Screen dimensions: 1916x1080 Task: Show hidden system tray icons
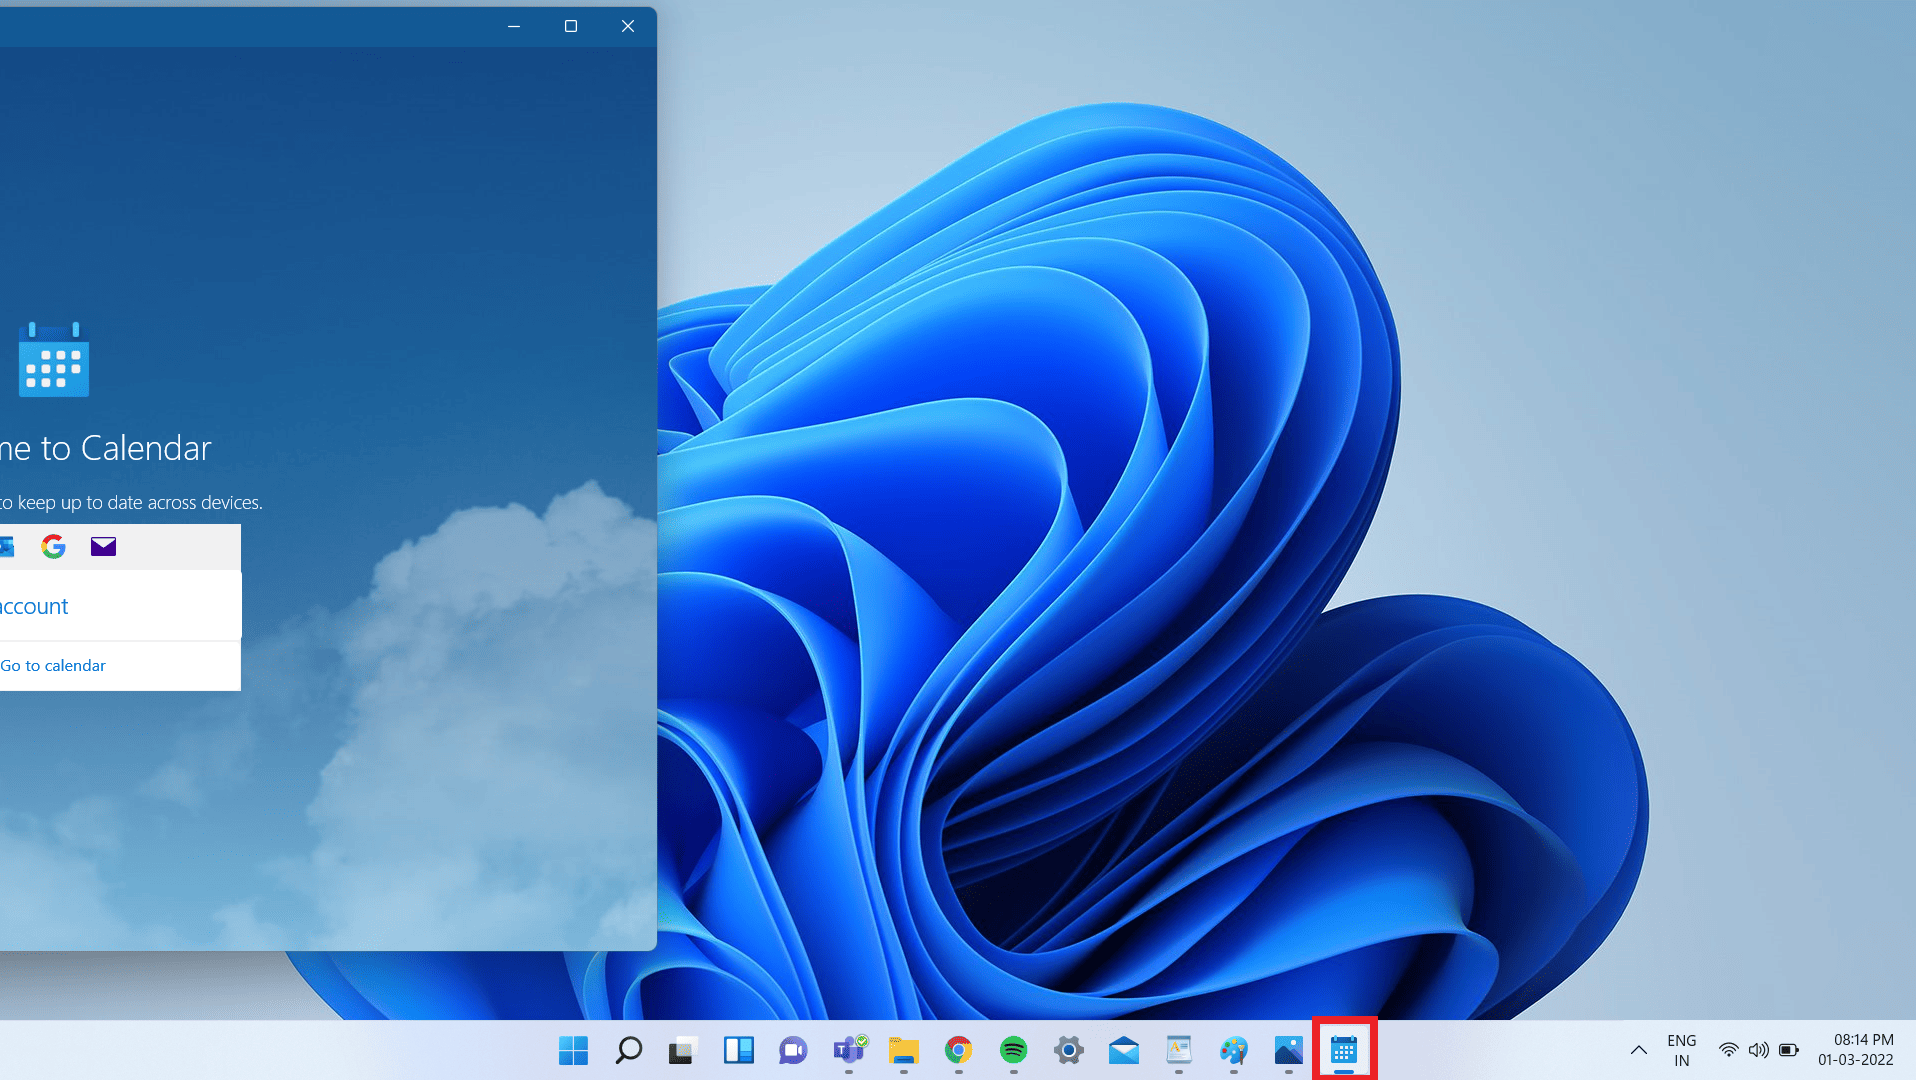click(x=1638, y=1050)
